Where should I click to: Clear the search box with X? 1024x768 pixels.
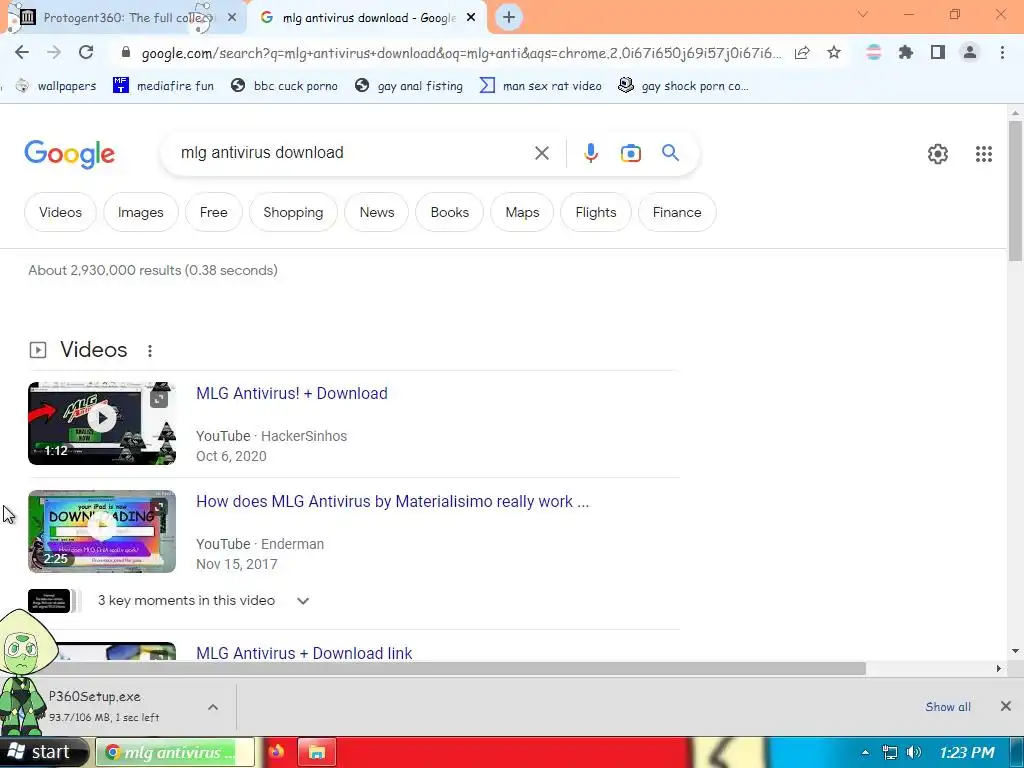coord(541,153)
